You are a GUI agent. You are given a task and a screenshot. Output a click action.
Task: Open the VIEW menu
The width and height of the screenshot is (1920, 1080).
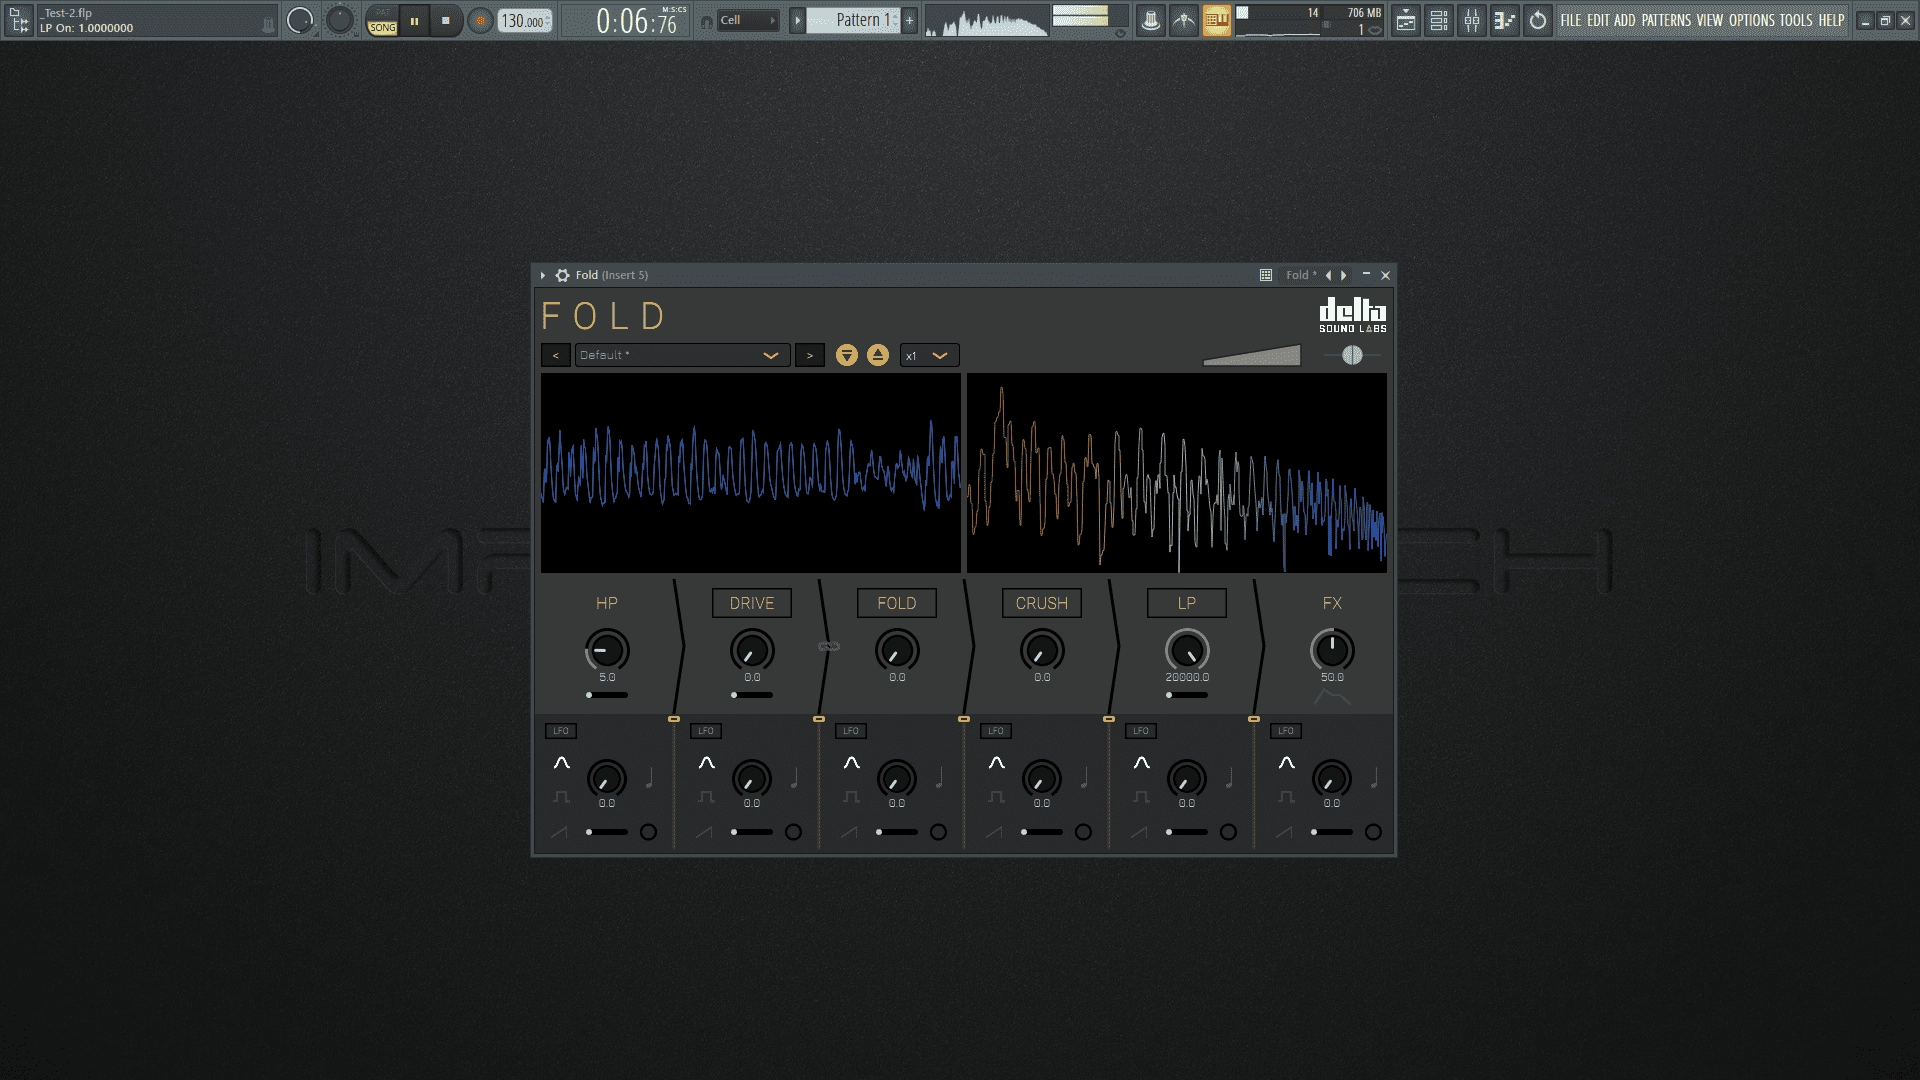1710,20
